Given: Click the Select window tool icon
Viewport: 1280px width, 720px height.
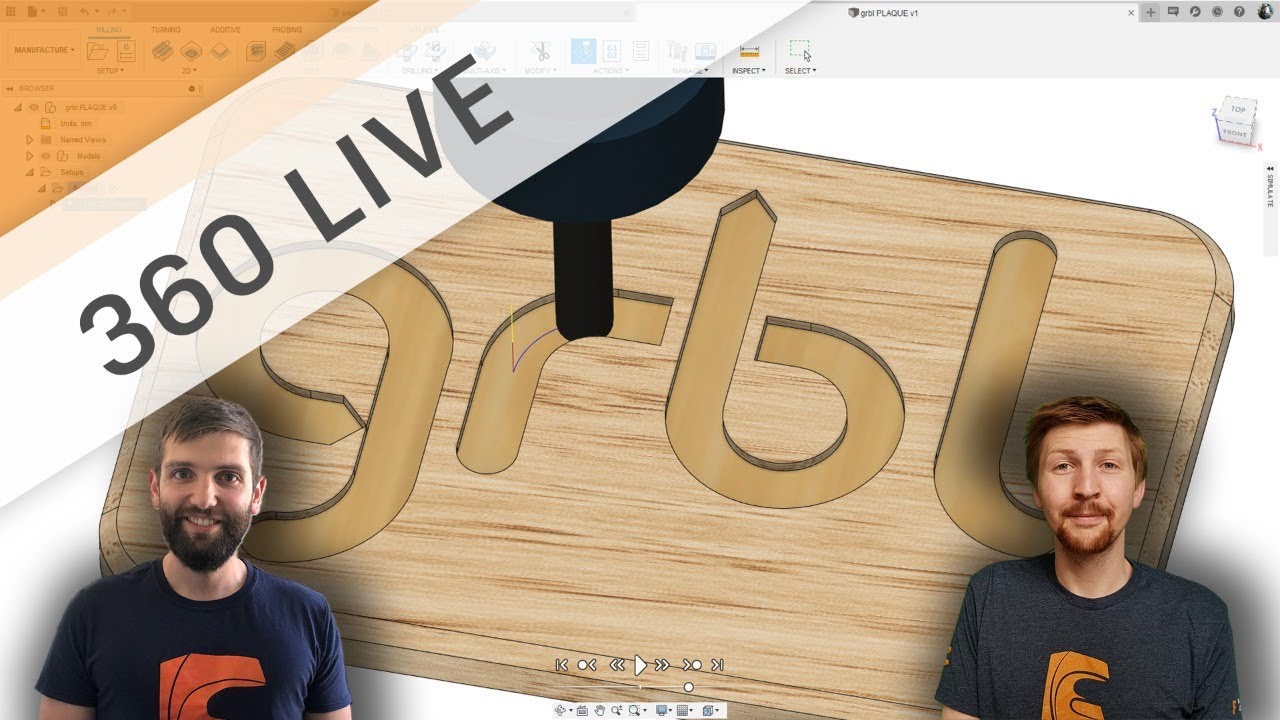Looking at the screenshot, I should pos(800,50).
